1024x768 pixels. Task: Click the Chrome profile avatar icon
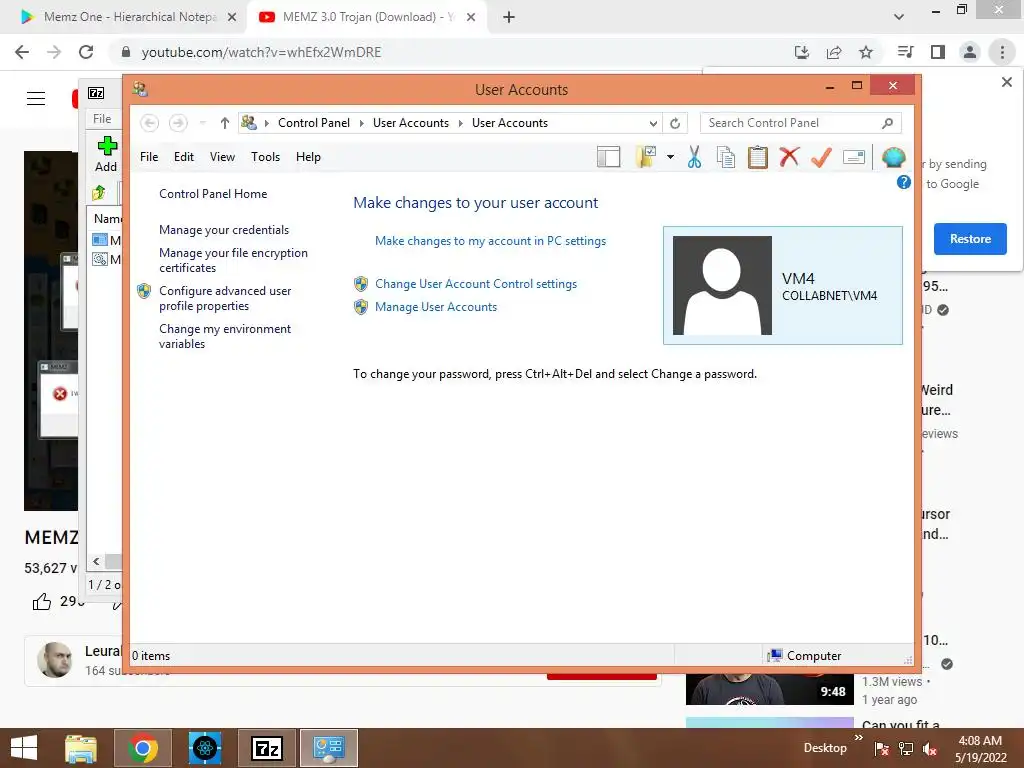pyautogui.click(x=970, y=52)
